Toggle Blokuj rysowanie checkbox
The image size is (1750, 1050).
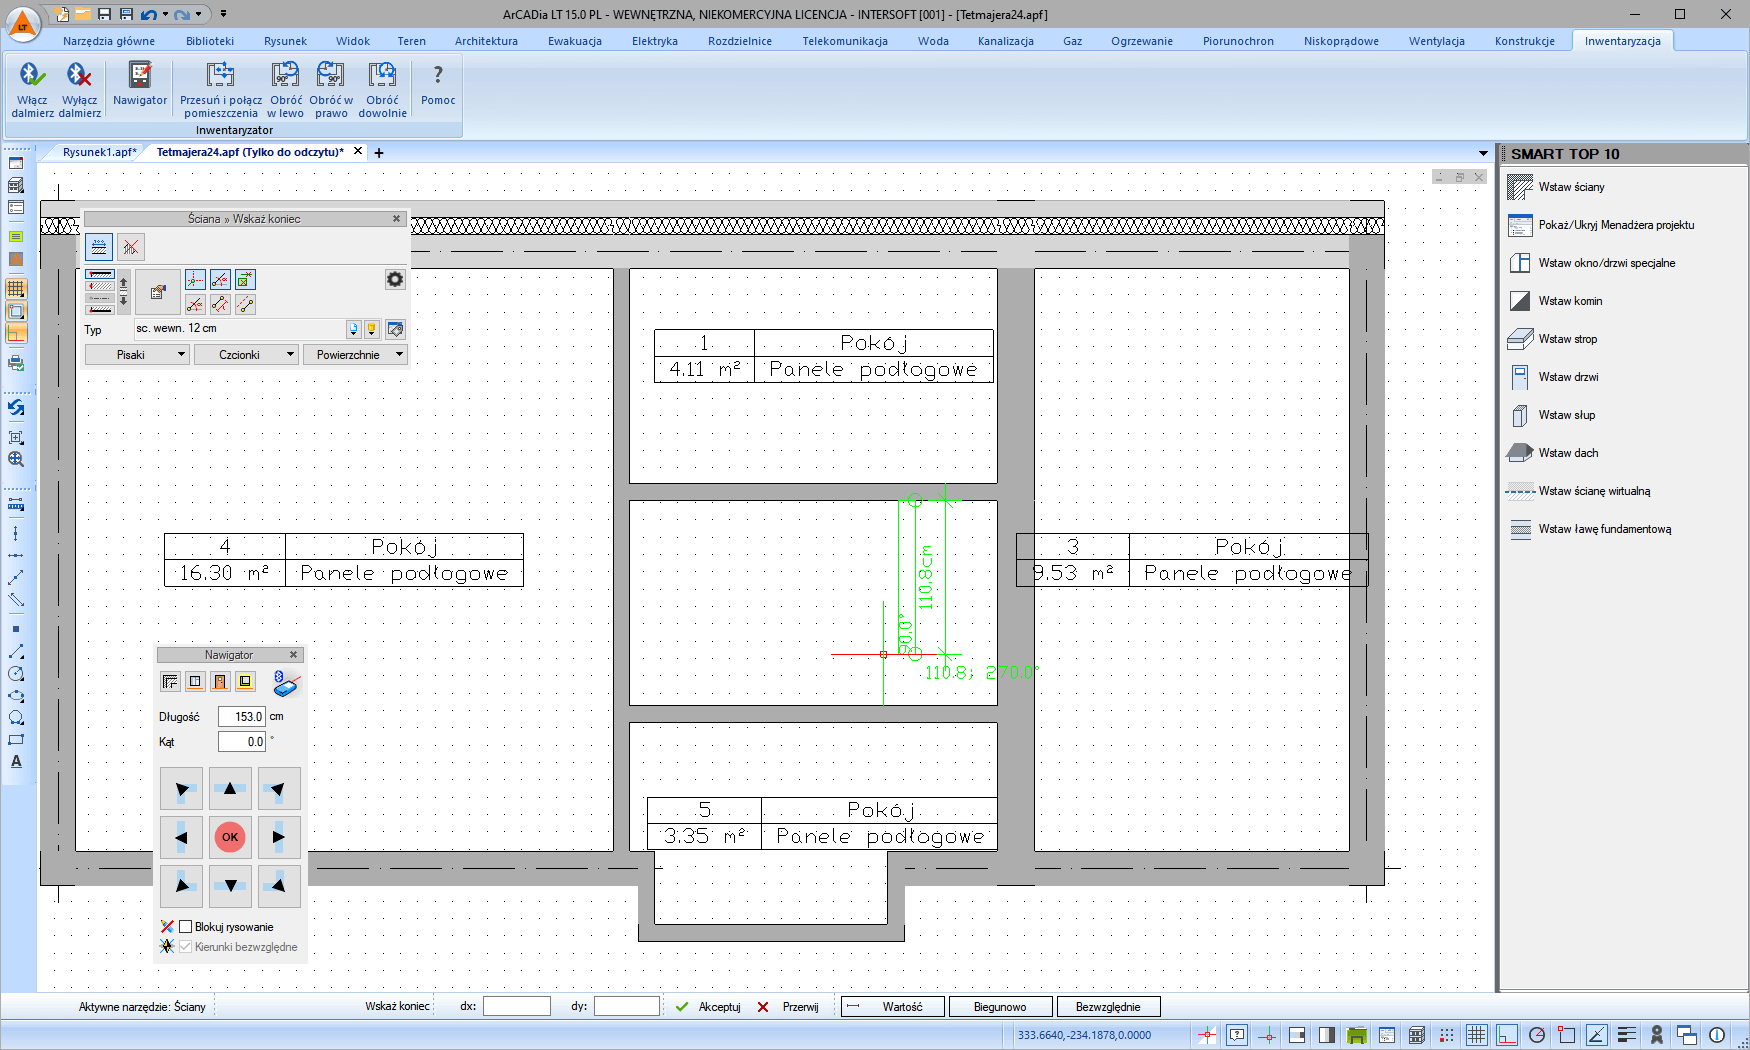tap(185, 927)
